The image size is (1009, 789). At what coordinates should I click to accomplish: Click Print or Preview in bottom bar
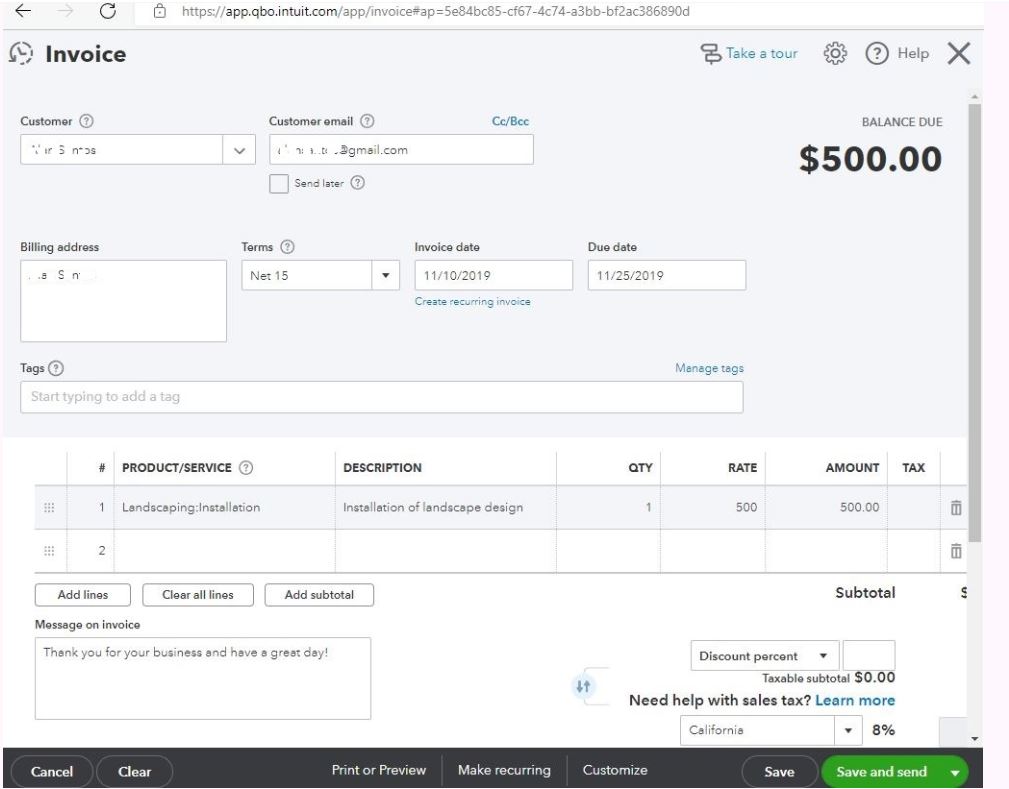pyautogui.click(x=378, y=770)
